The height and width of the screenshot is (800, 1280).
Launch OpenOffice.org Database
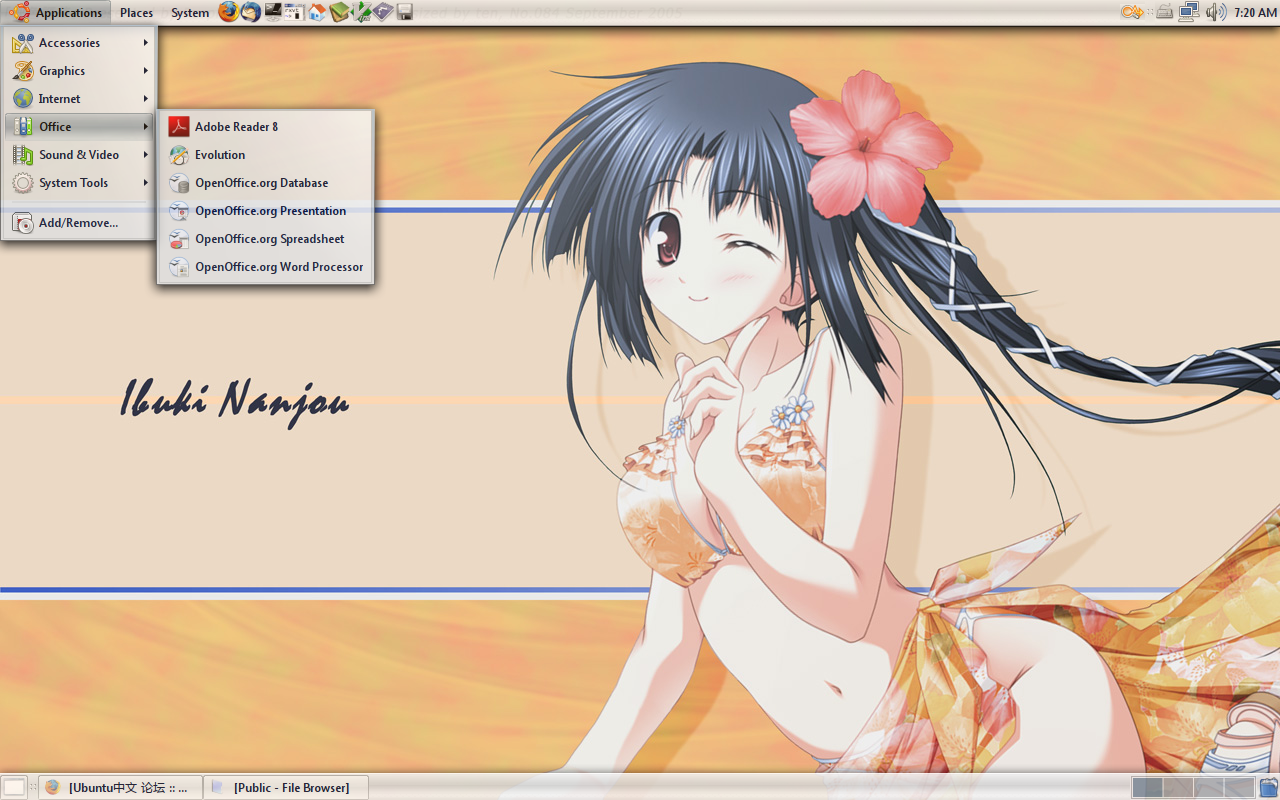(x=266, y=183)
